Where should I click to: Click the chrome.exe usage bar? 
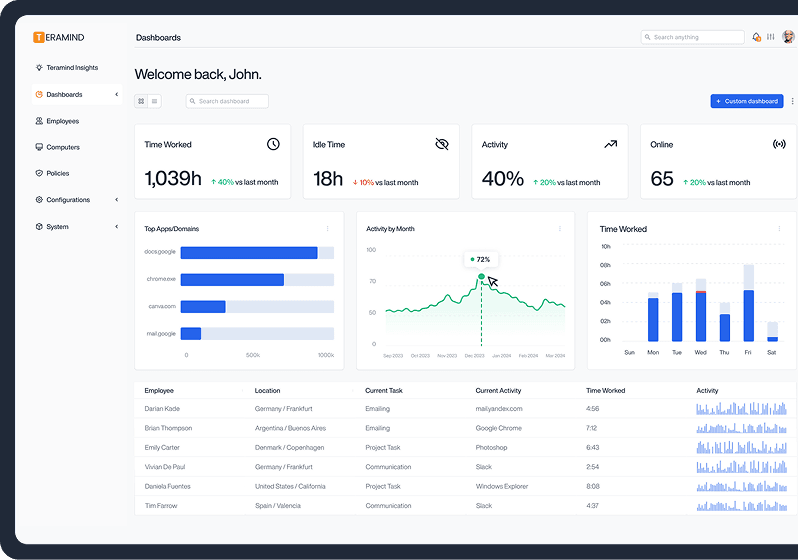(232, 279)
